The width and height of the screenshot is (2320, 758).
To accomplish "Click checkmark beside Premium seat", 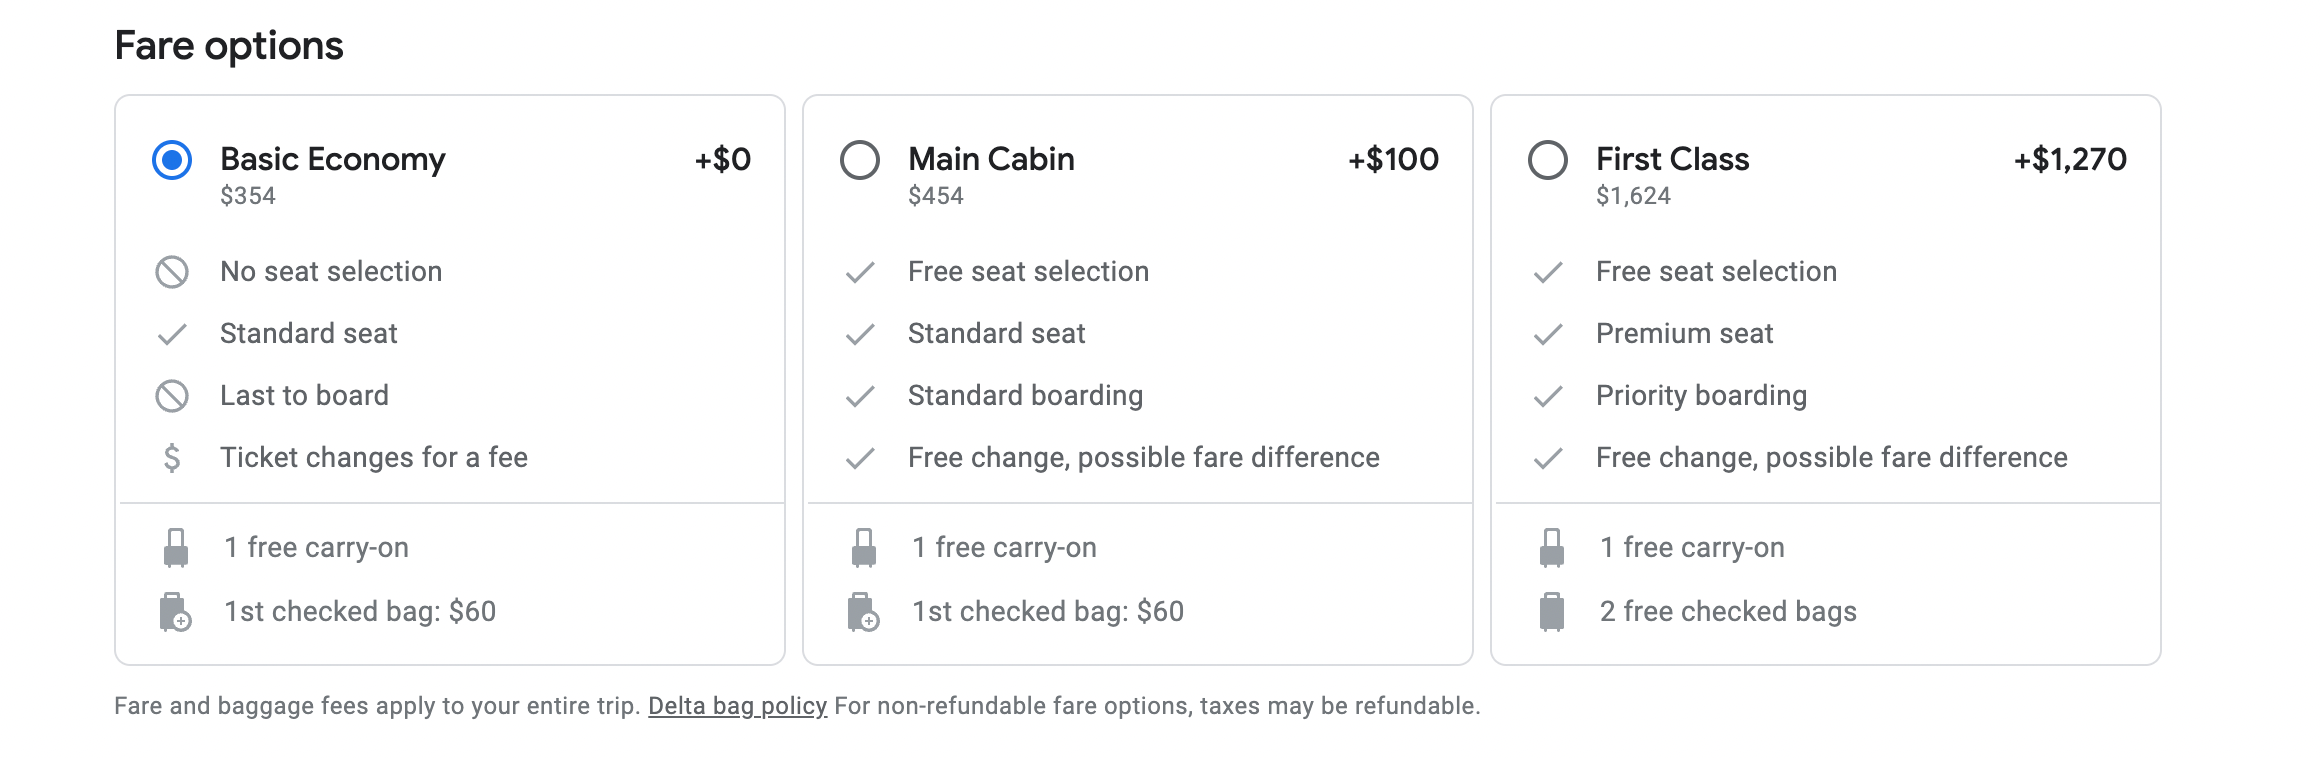I will pyautogui.click(x=1548, y=334).
